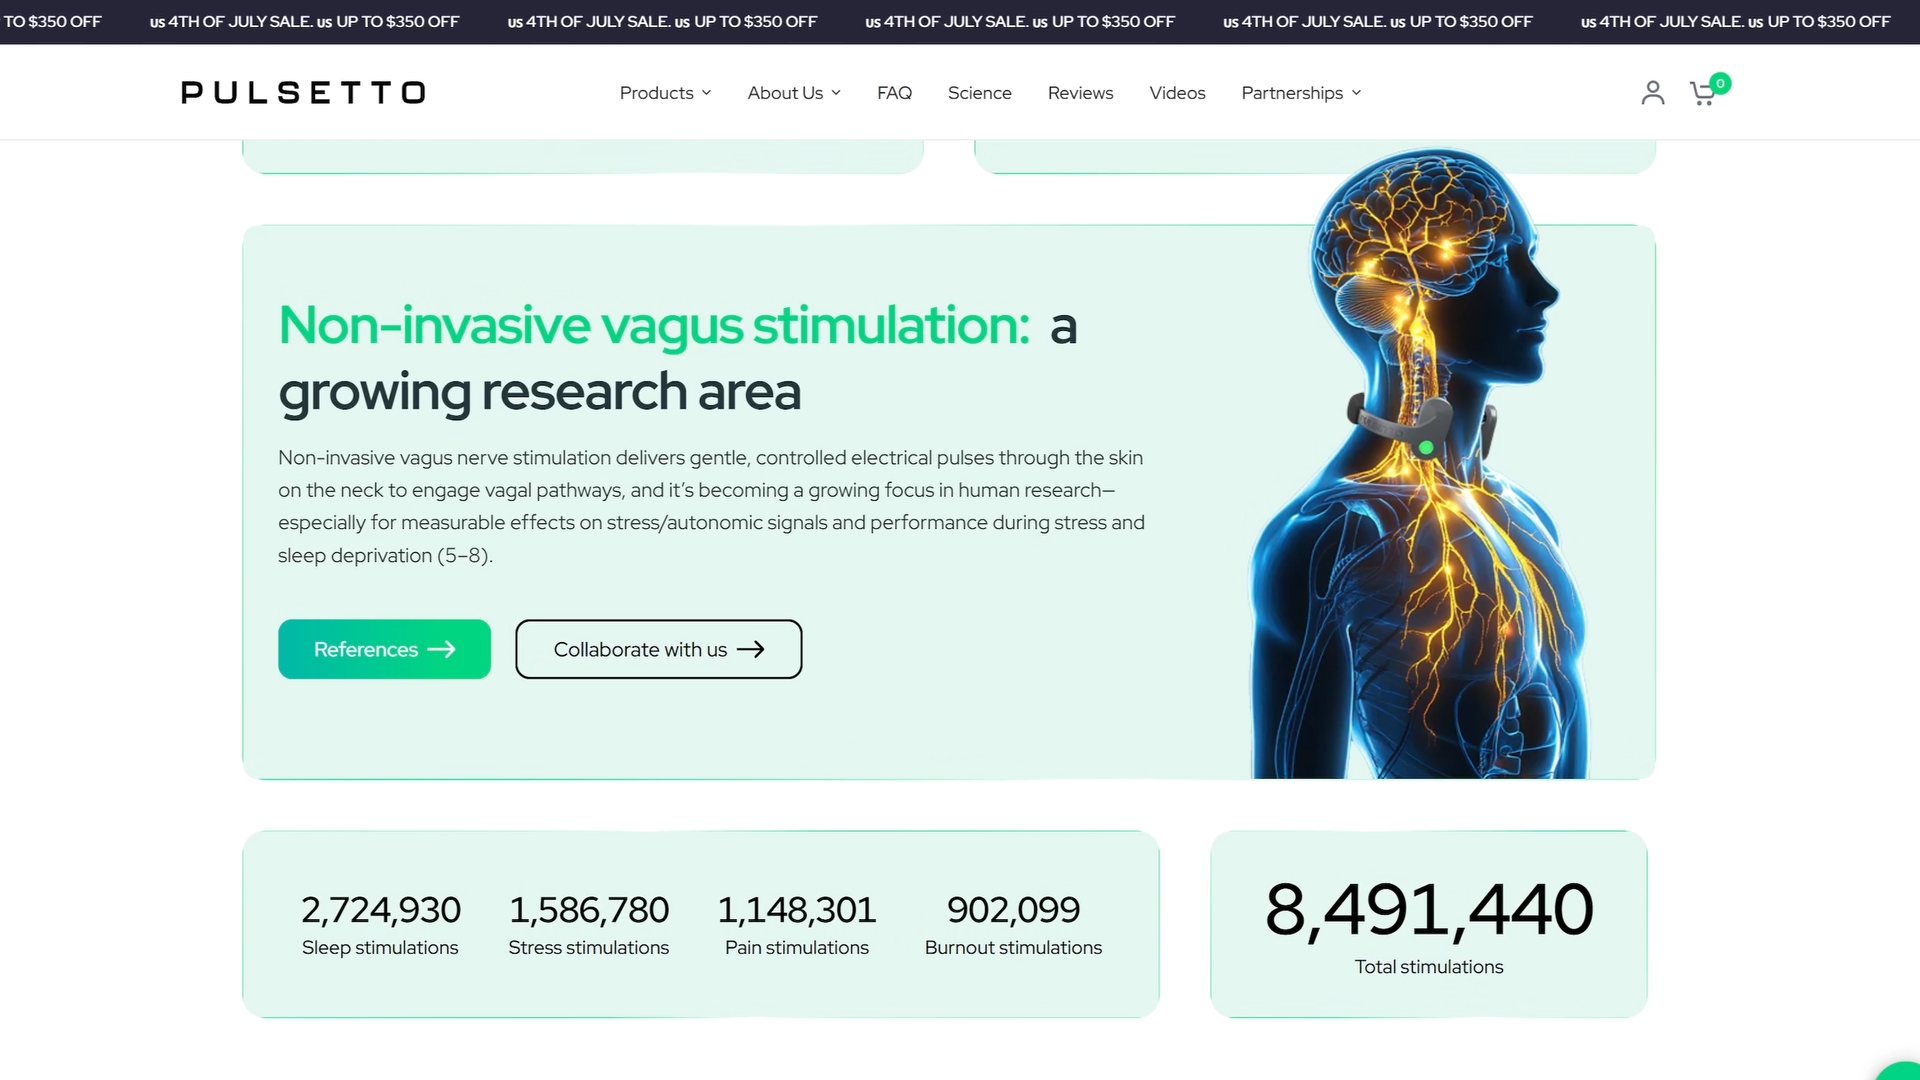Click the 4th of July sale banner
The height and width of the screenshot is (1080, 1920).
(x=960, y=21)
